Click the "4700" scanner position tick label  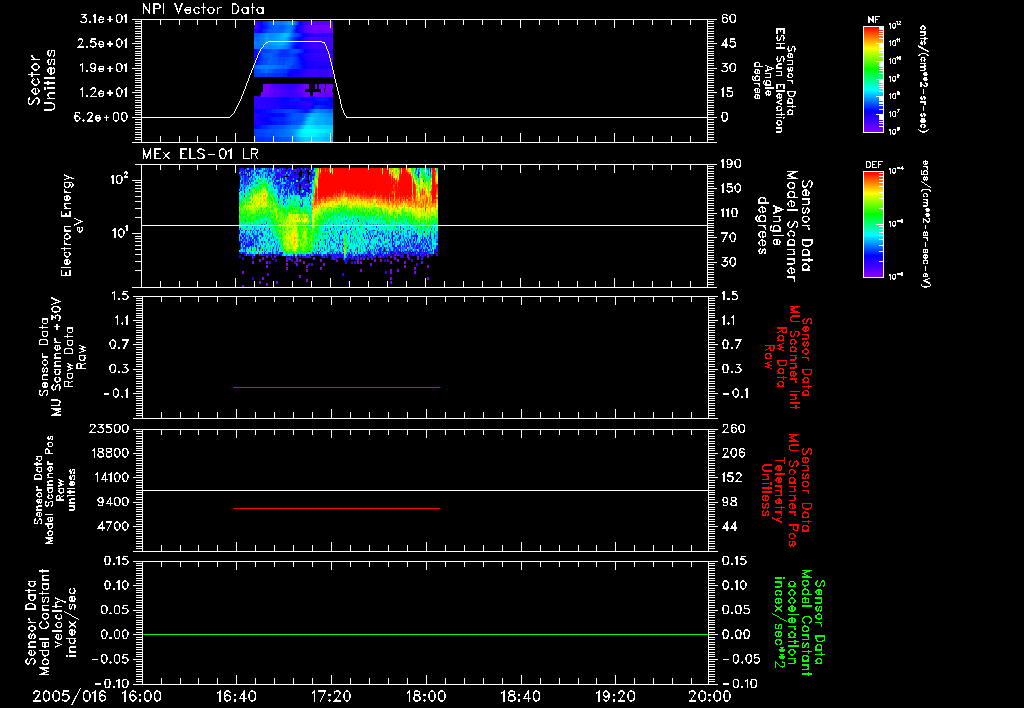112,526
